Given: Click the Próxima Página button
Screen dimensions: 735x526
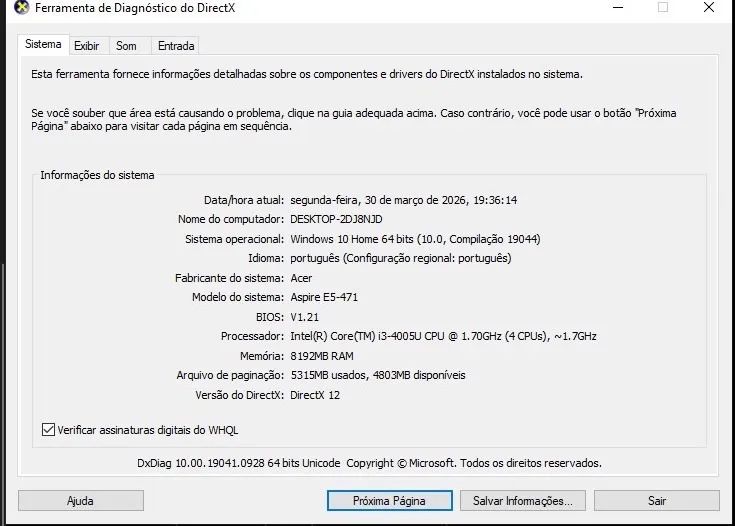Looking at the screenshot, I should 390,501.
